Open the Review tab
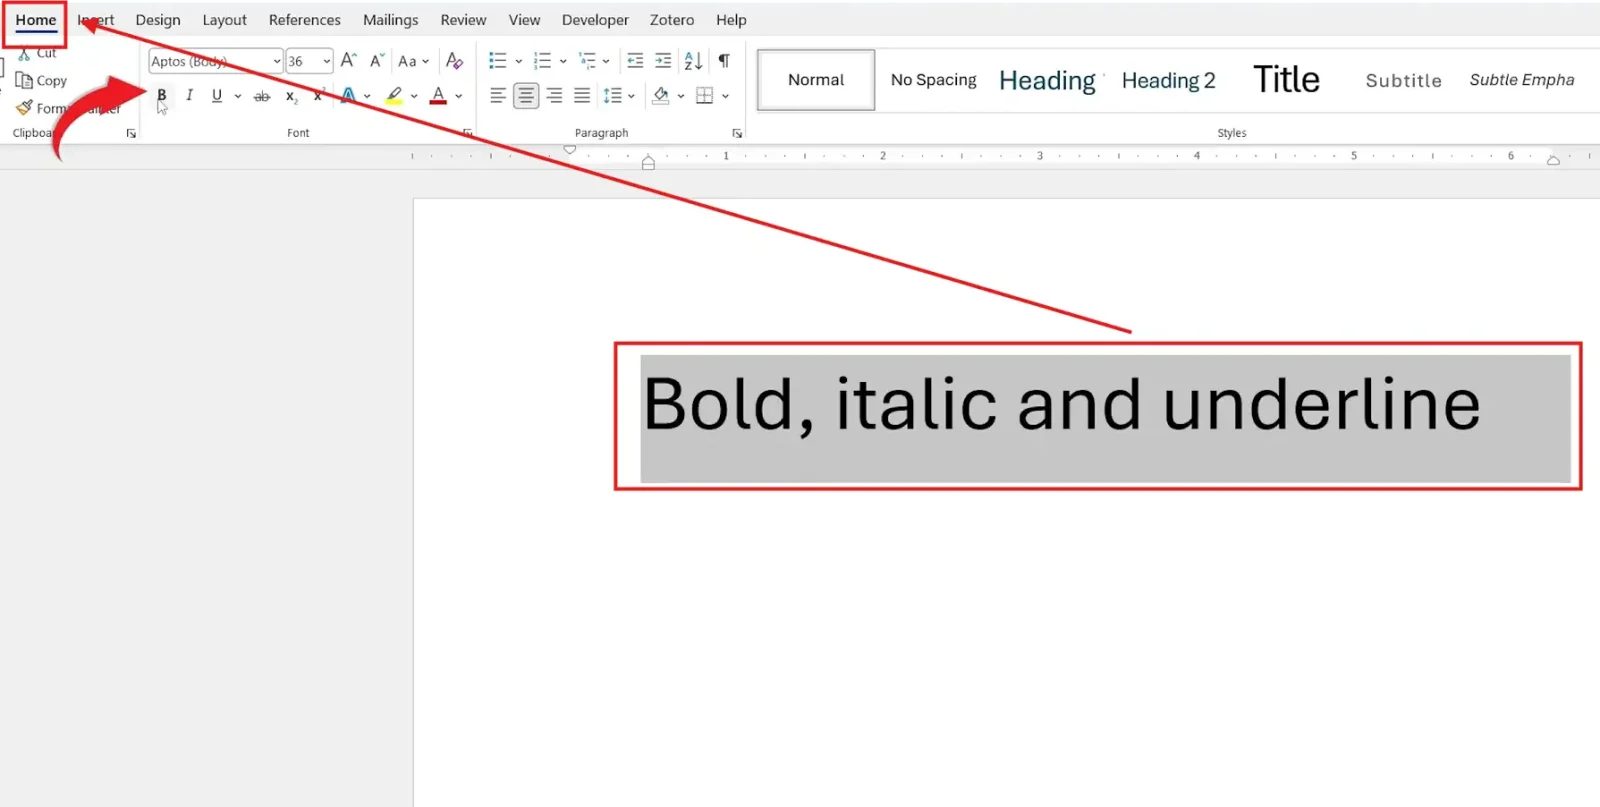This screenshot has width=1600, height=807. tap(463, 20)
